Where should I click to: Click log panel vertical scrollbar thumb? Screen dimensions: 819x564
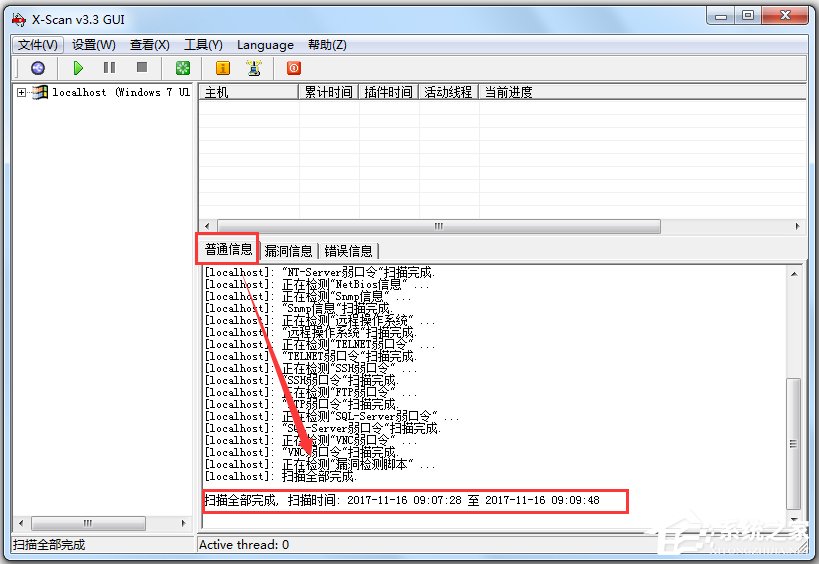coord(794,444)
